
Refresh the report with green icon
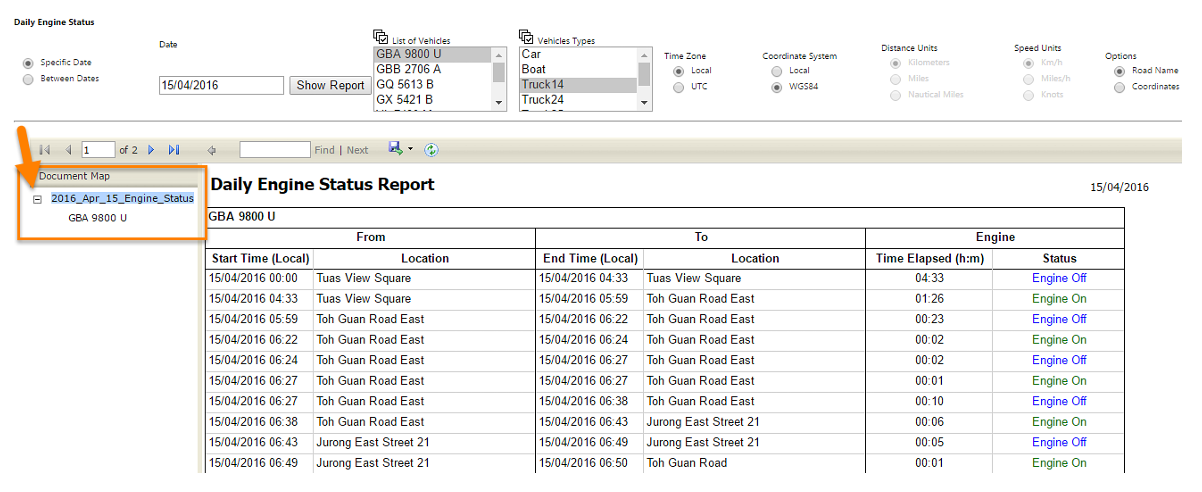tap(431, 150)
